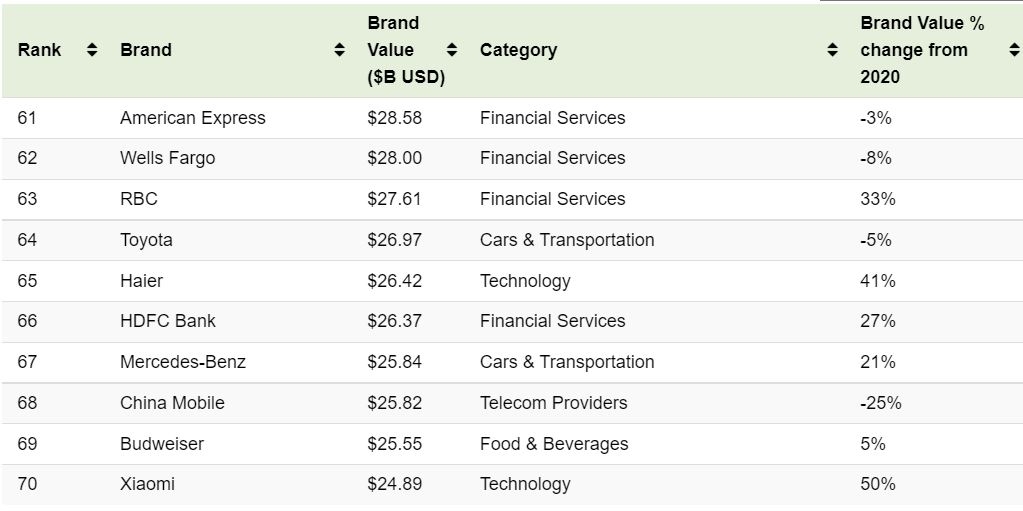Click the rank 61 cell
The image size is (1023, 511).
click(27, 118)
